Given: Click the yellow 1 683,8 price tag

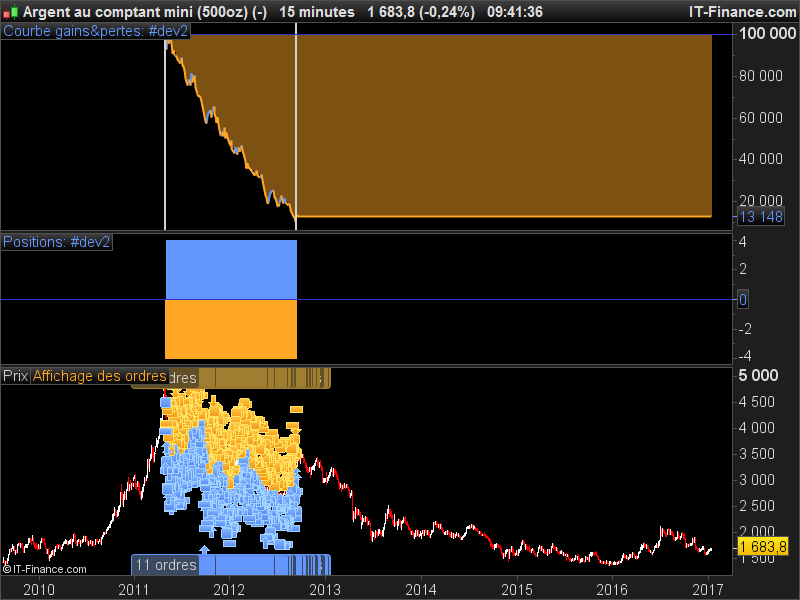Looking at the screenshot, I should pos(763,547).
